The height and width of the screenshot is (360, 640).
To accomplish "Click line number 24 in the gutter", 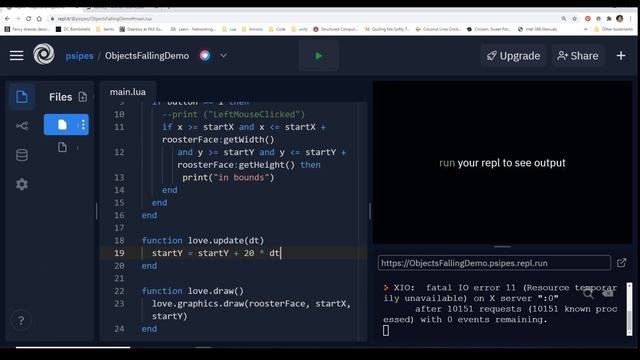I will click(x=119, y=329).
